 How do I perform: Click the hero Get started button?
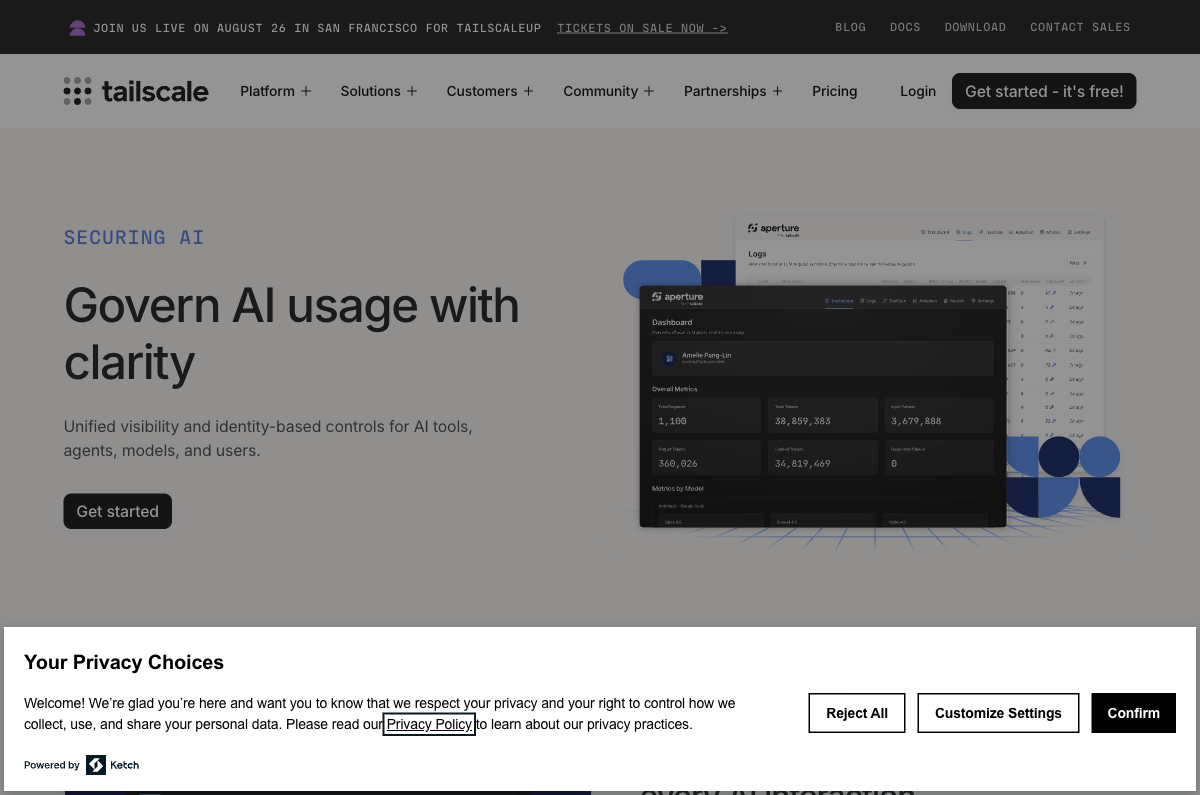118,511
